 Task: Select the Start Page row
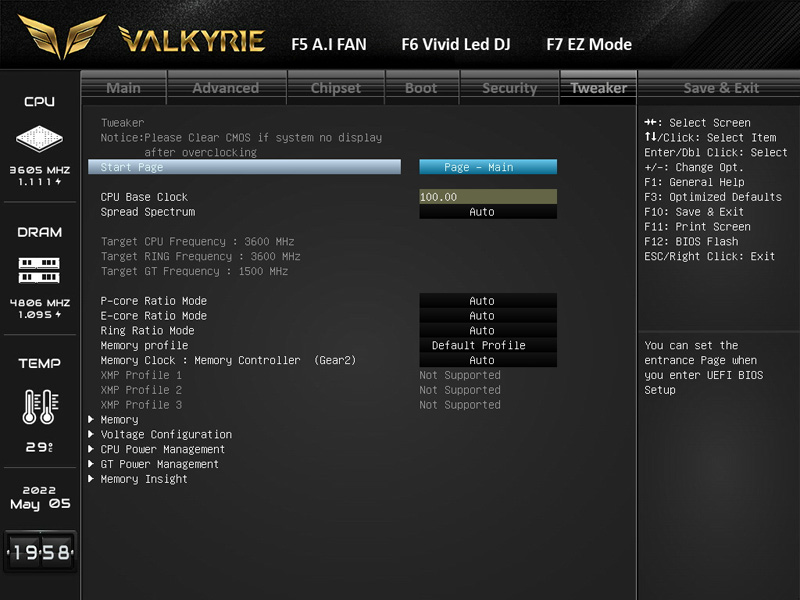244,167
